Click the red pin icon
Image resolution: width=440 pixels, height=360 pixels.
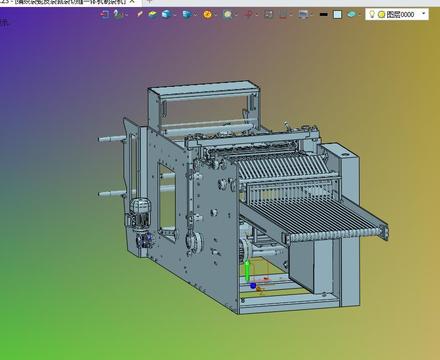248,14
